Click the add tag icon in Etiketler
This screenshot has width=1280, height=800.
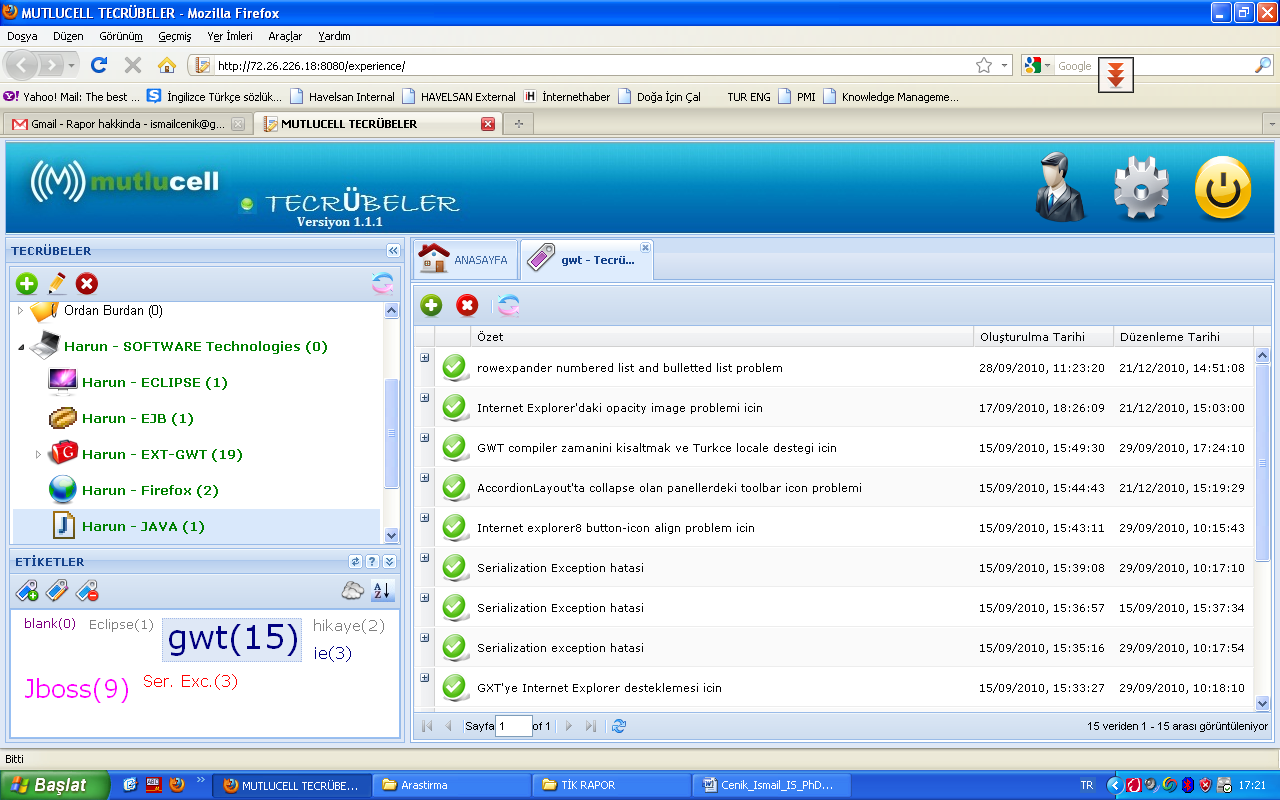[27, 591]
